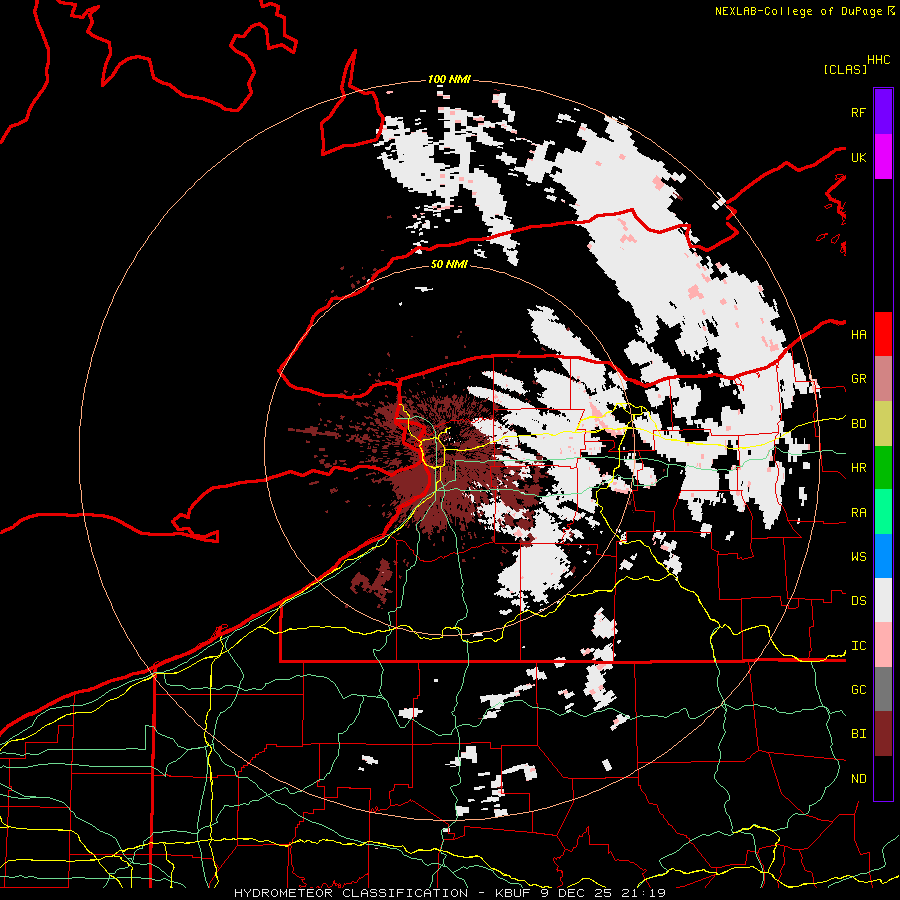Select the GR dusty-pink legend swatch

(883, 379)
